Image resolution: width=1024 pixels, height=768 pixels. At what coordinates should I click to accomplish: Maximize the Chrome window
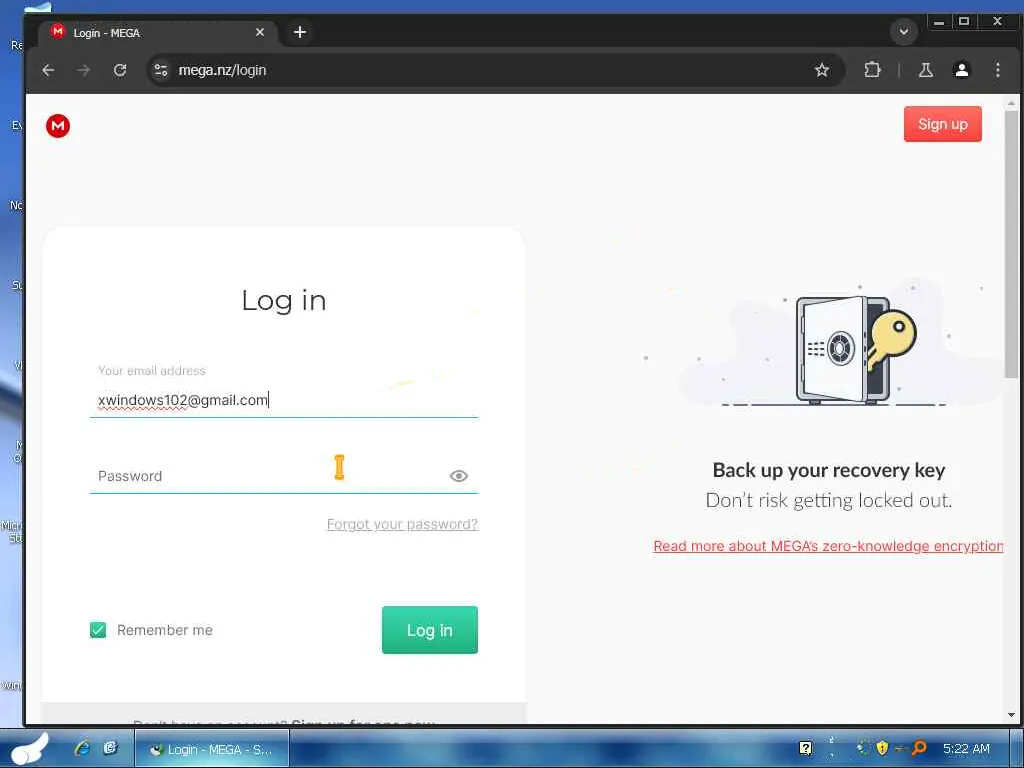pos(964,22)
